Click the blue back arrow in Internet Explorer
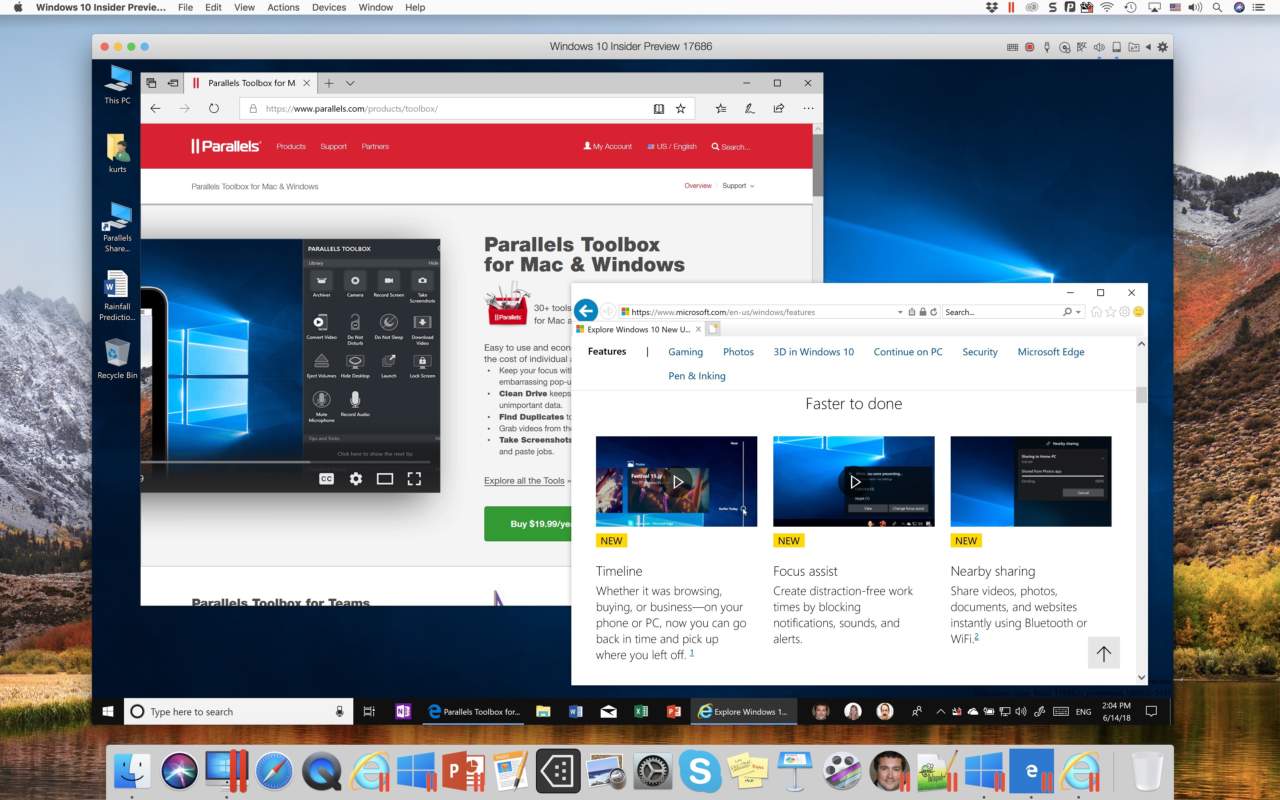Image resolution: width=1280 pixels, height=800 pixels. click(x=586, y=311)
